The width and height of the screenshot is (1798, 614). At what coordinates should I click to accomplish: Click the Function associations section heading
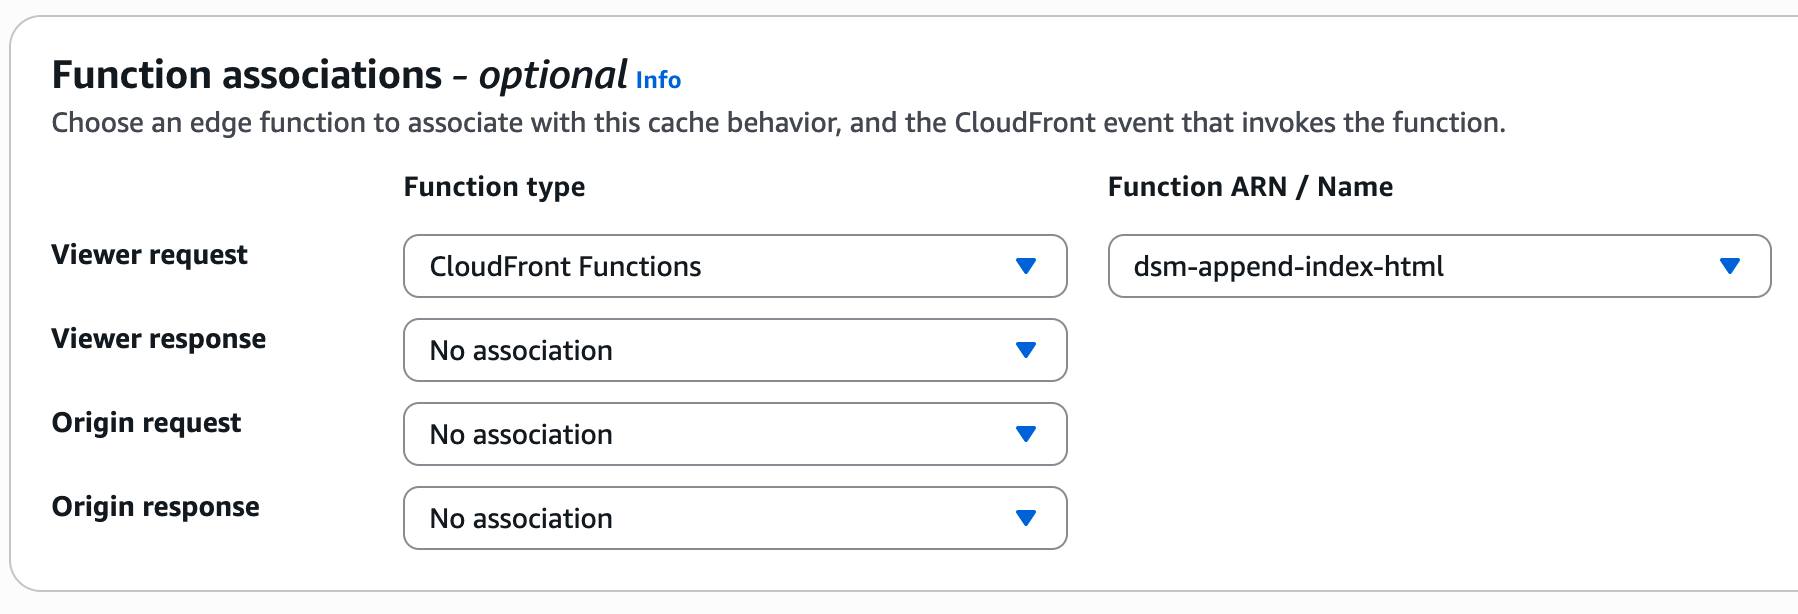coord(246,75)
